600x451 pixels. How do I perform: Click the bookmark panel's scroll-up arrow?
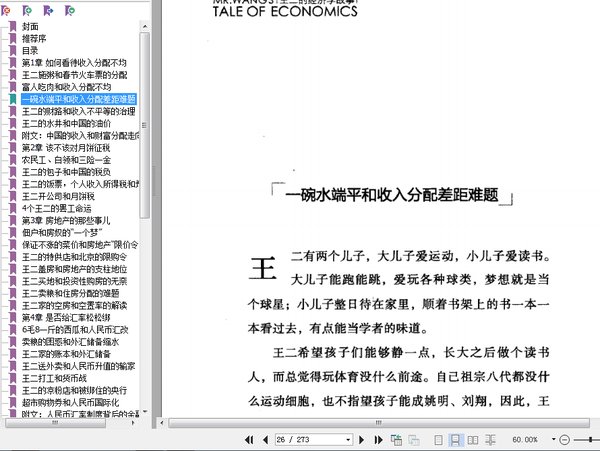click(x=145, y=26)
